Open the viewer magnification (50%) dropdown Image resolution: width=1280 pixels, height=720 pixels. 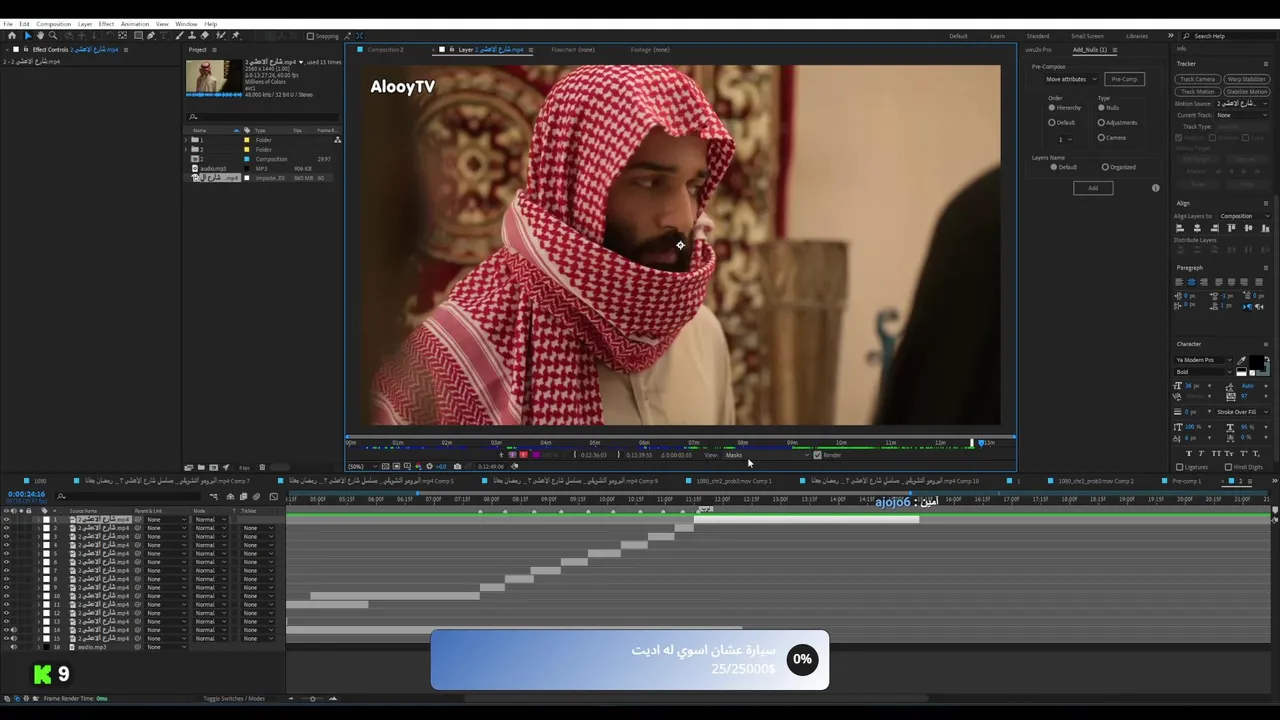[360, 466]
